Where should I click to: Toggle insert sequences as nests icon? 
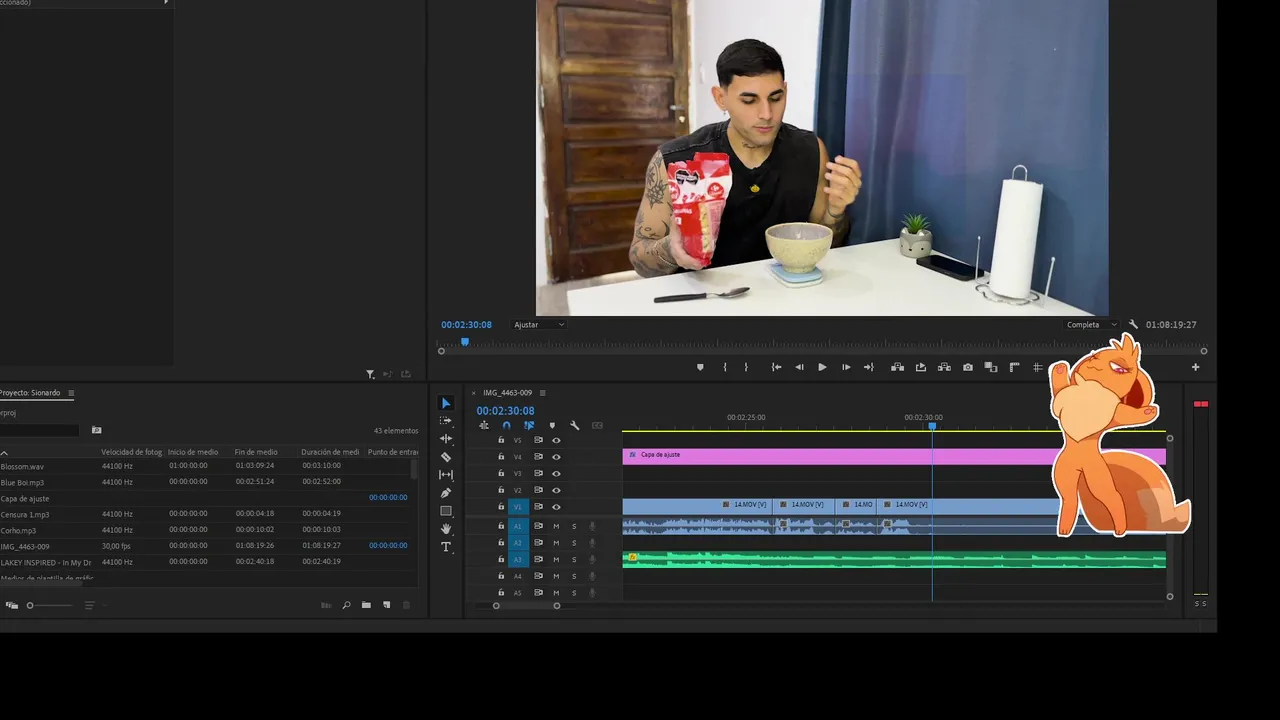(x=484, y=425)
